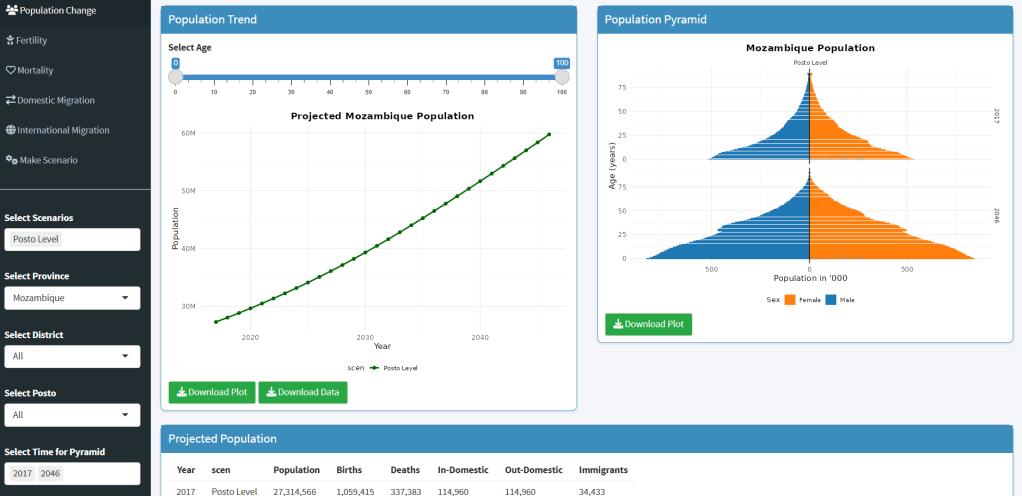Click the heart icon beside Mortality
Viewport: 1022px width, 496px height.
pyautogui.click(x=10, y=70)
